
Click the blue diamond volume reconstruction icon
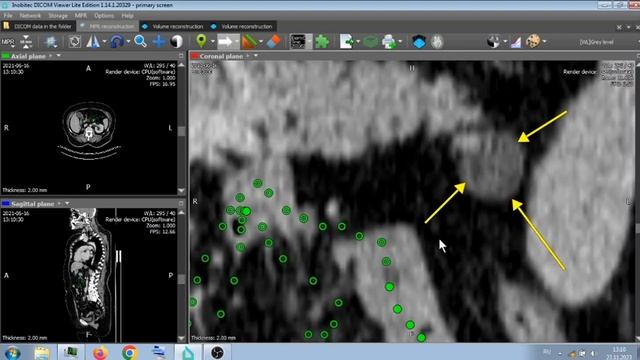(419, 42)
